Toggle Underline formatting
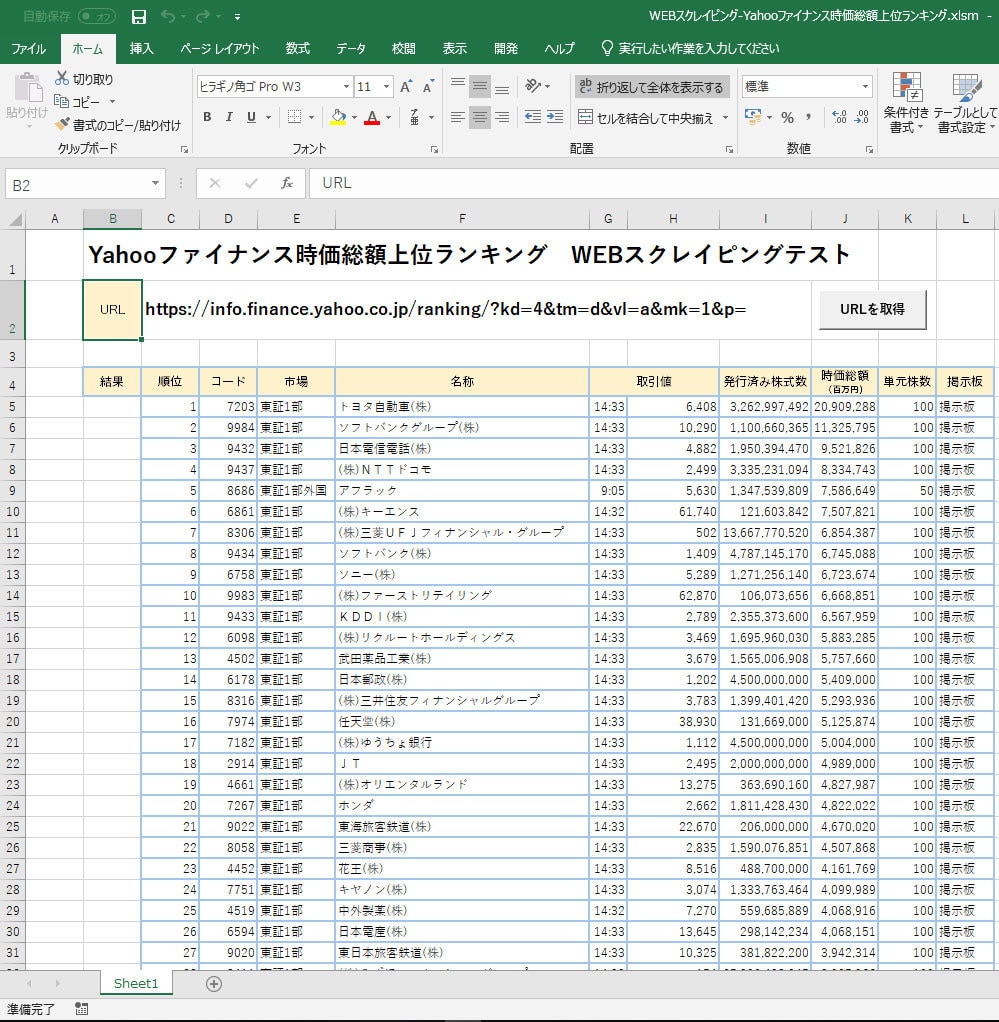This screenshot has width=999, height=1022. point(252,117)
